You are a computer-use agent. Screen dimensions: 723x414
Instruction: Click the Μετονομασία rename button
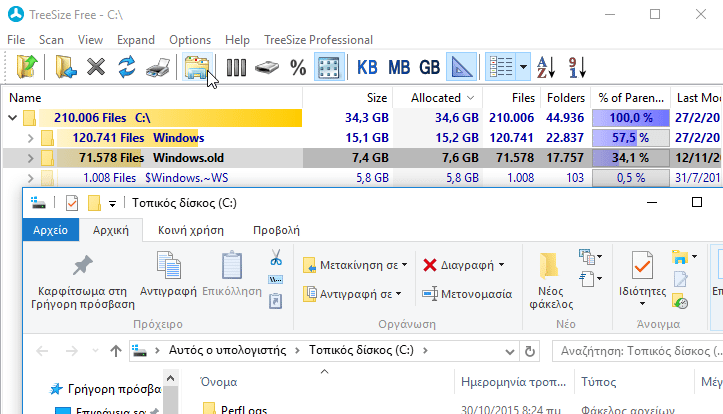tap(467, 294)
